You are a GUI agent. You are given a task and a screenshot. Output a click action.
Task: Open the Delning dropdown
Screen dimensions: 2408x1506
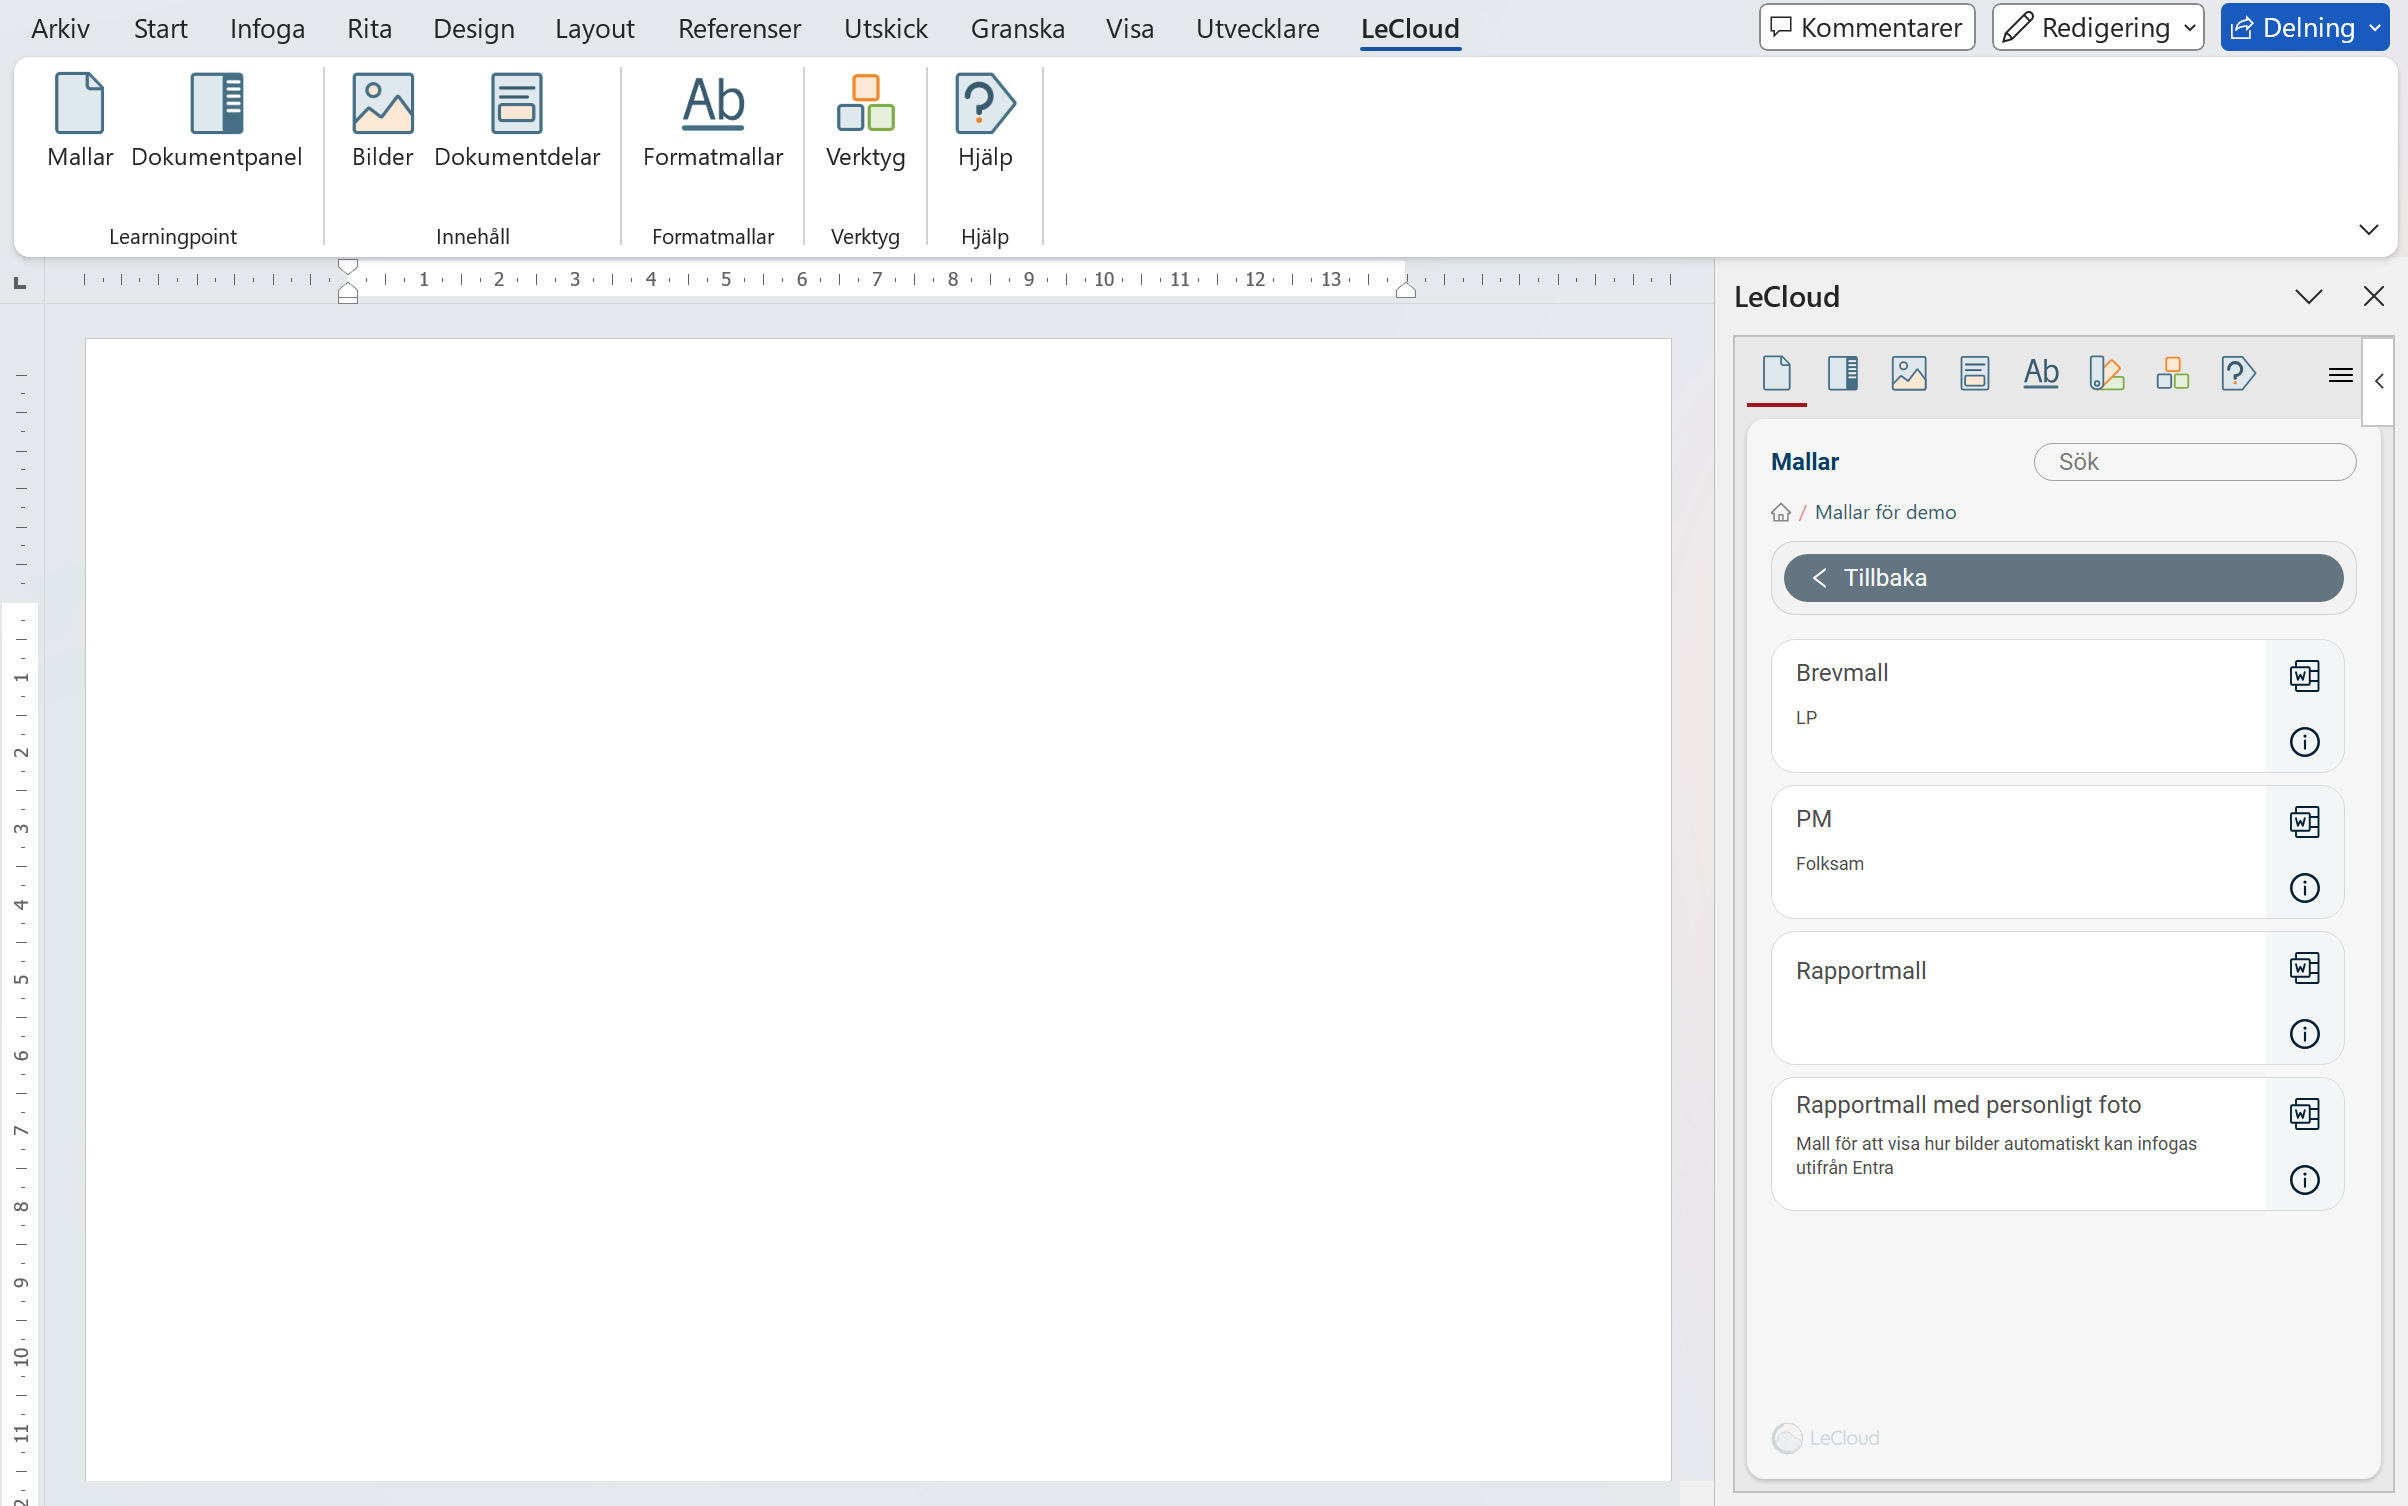click(x=2374, y=28)
